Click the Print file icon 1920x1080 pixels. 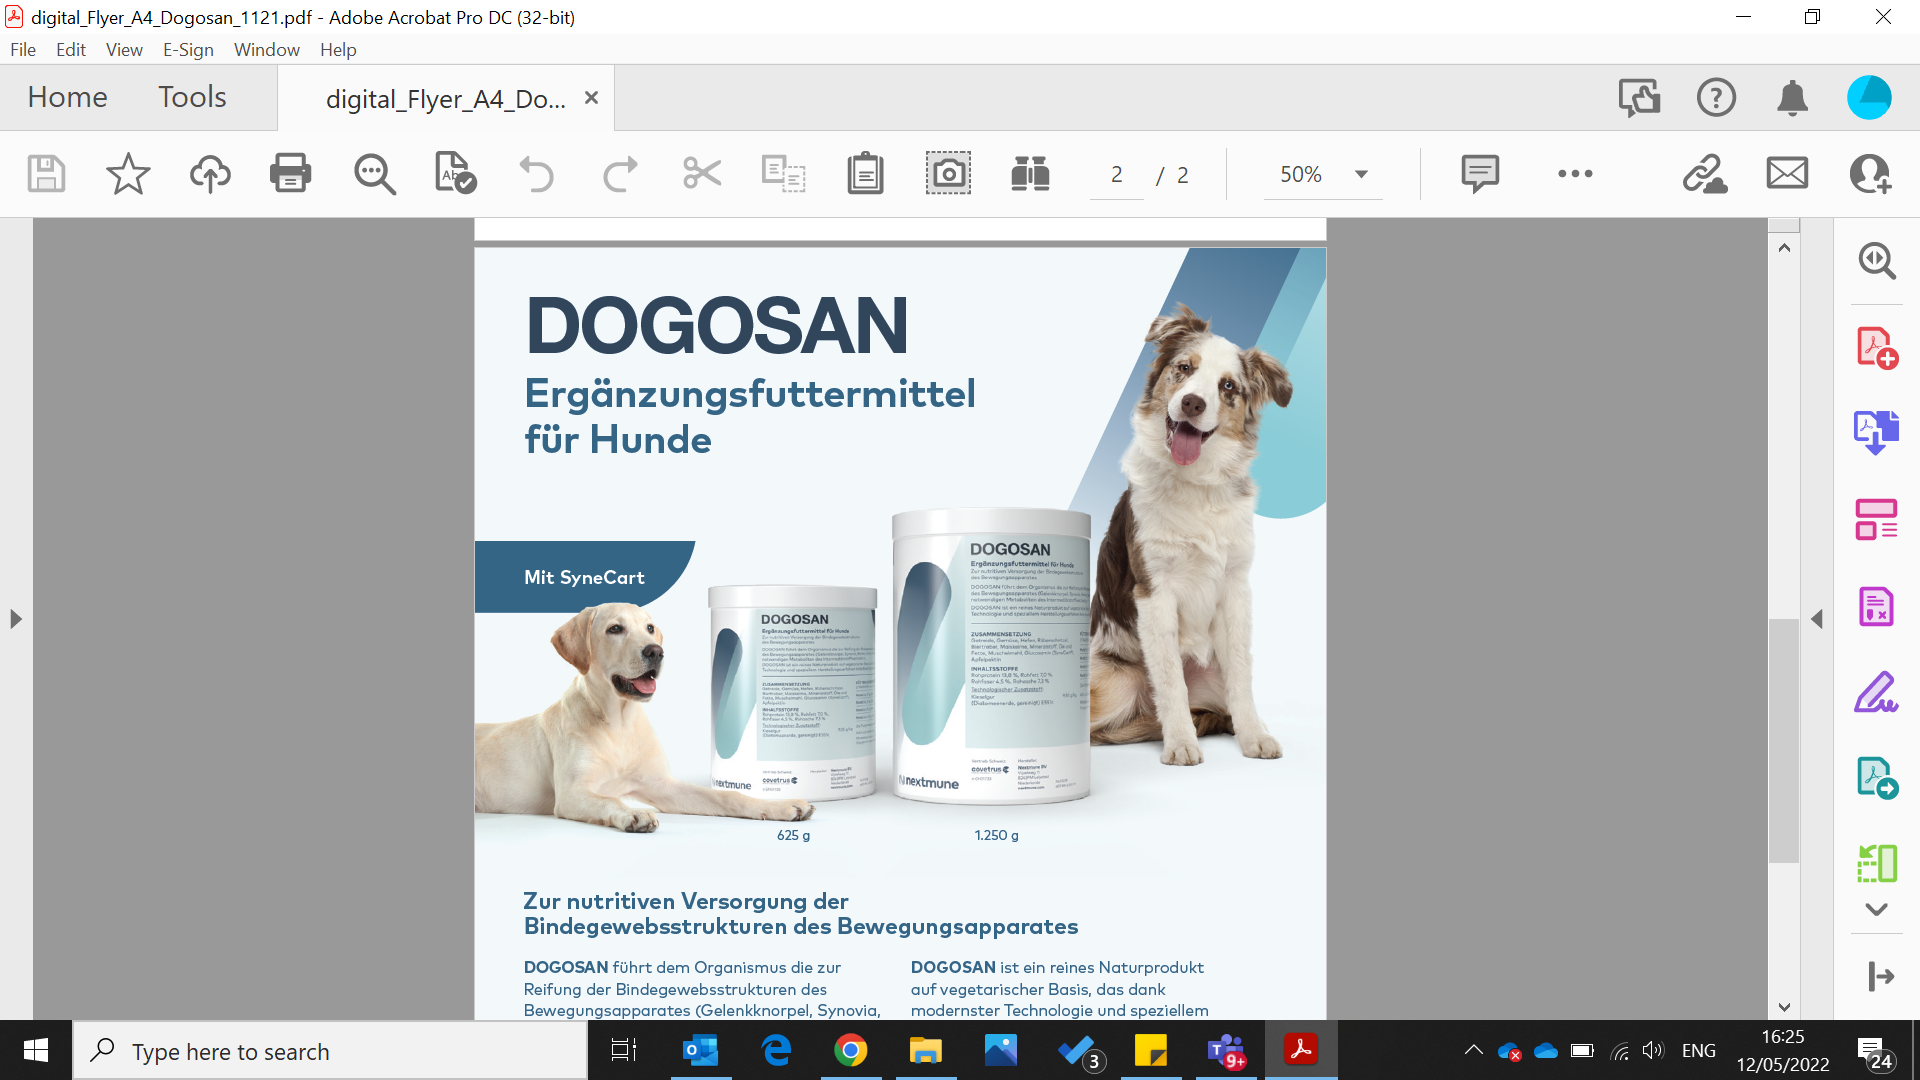[x=290, y=174]
